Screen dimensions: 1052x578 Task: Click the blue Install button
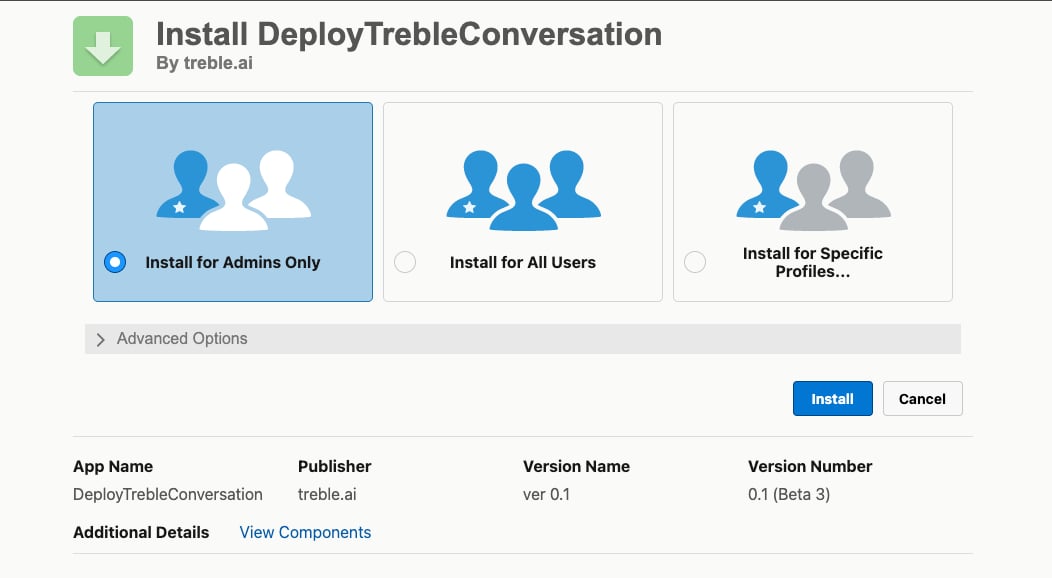click(x=833, y=398)
